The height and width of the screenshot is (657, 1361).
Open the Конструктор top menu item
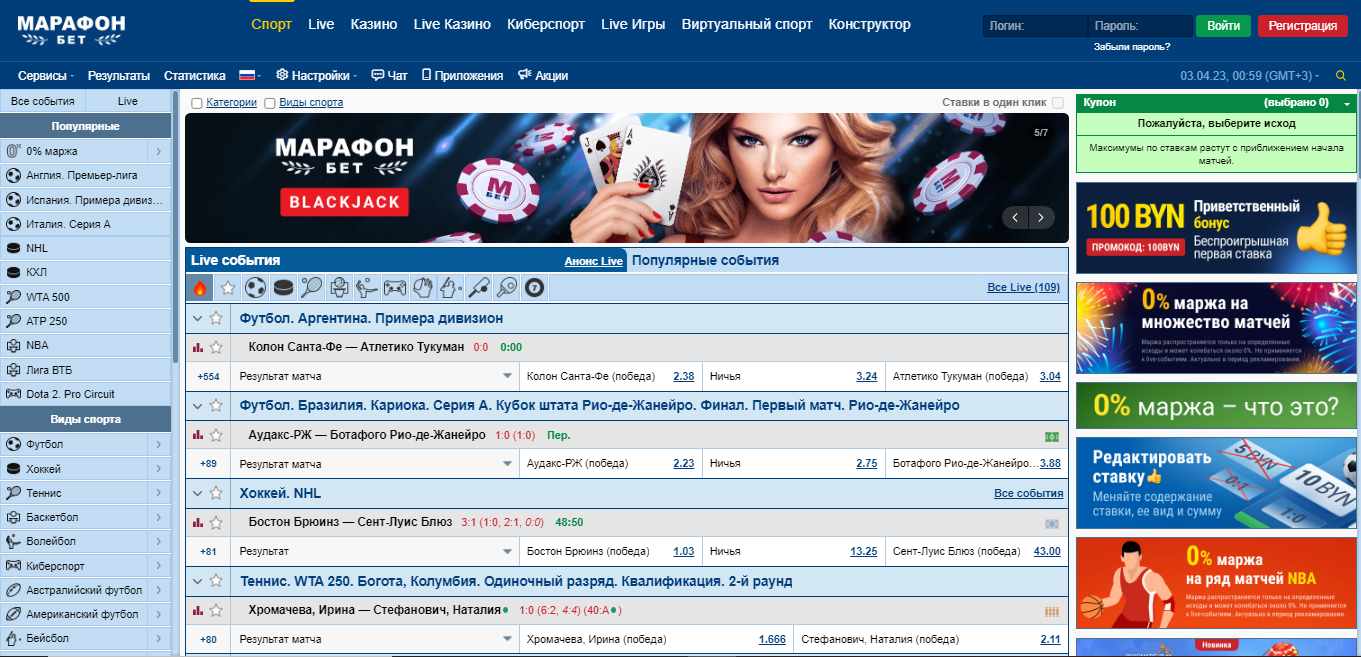870,24
